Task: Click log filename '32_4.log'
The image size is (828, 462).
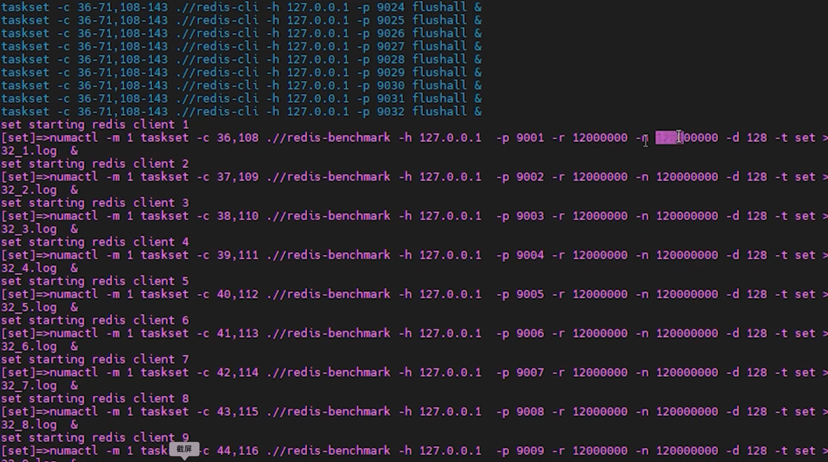Action: (29, 268)
